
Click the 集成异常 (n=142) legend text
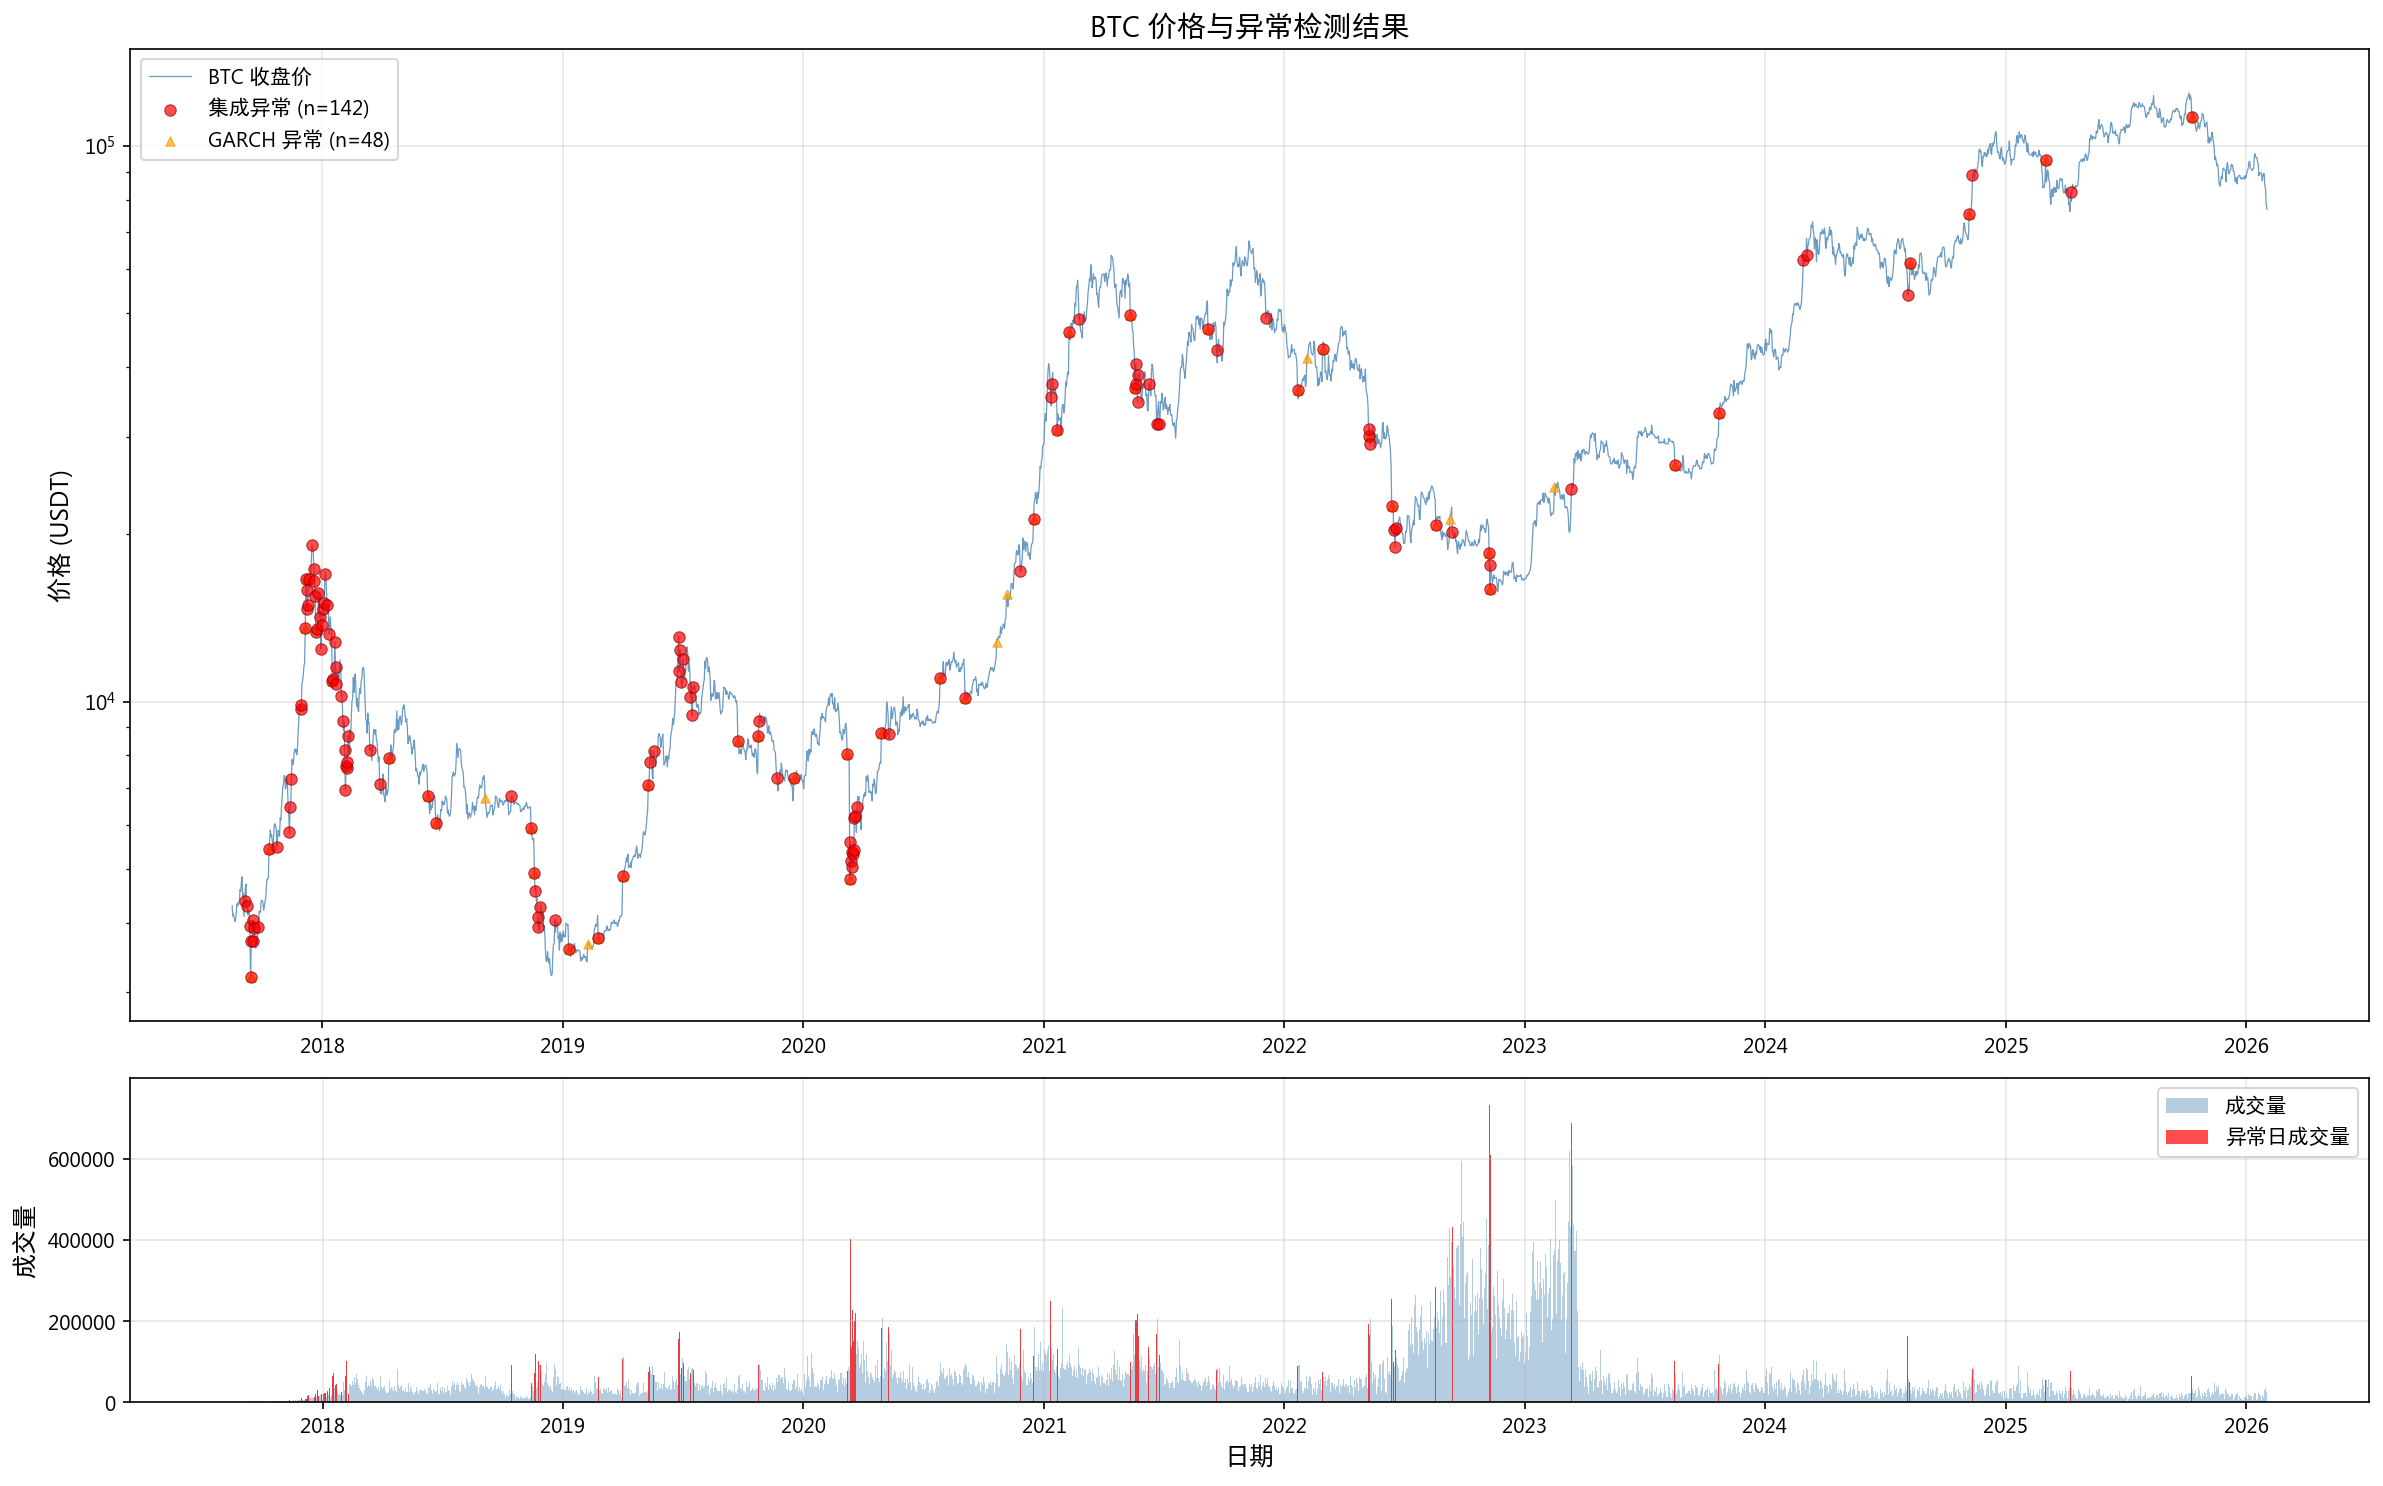pos(288,108)
